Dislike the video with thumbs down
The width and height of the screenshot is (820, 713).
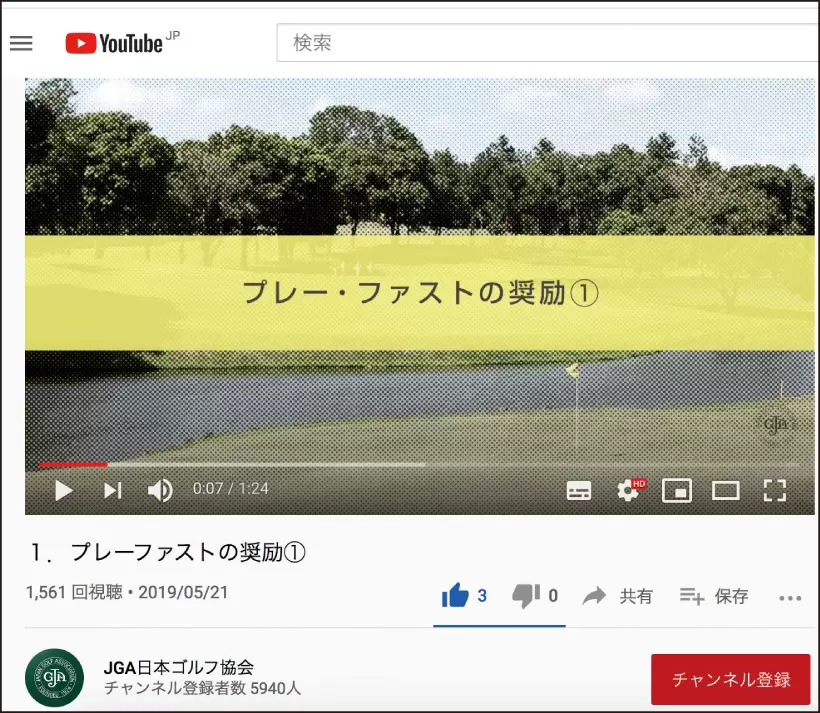[x=526, y=596]
